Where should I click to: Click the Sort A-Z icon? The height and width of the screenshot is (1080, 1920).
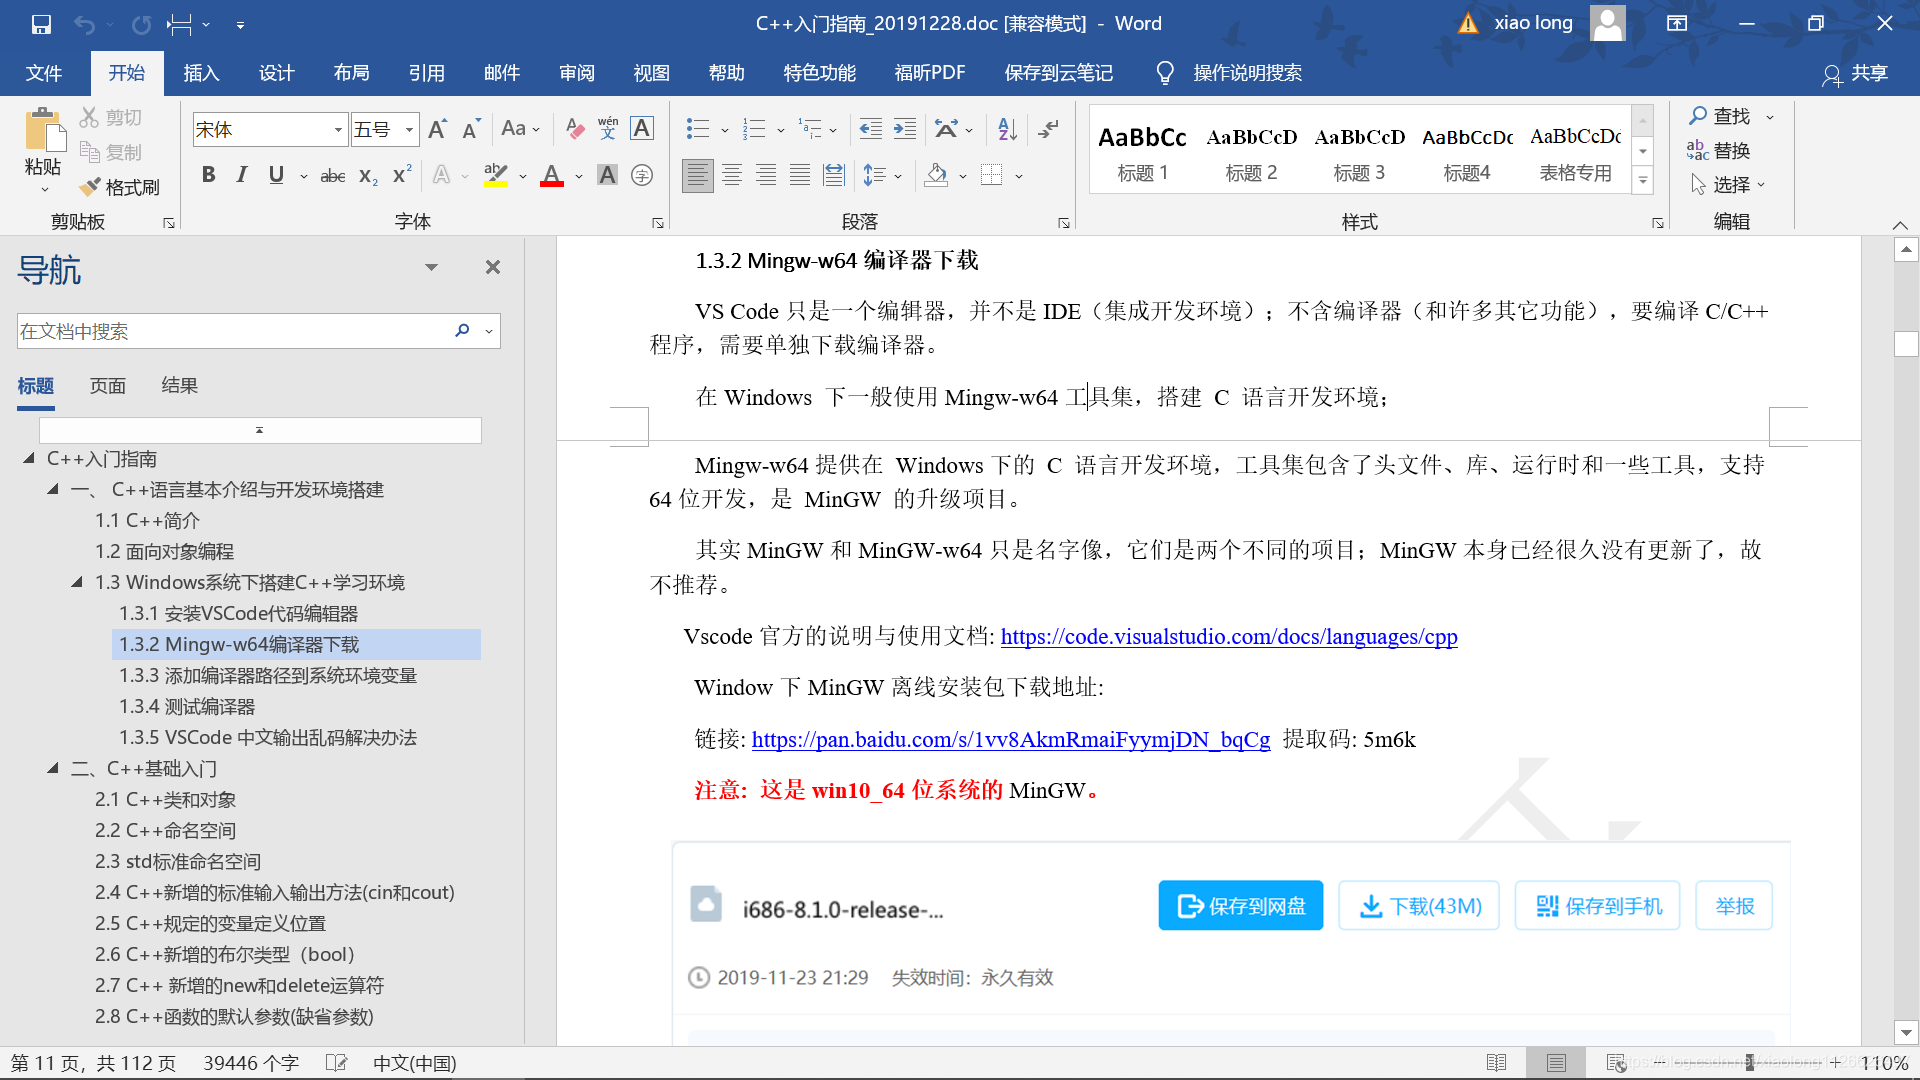(x=1007, y=129)
